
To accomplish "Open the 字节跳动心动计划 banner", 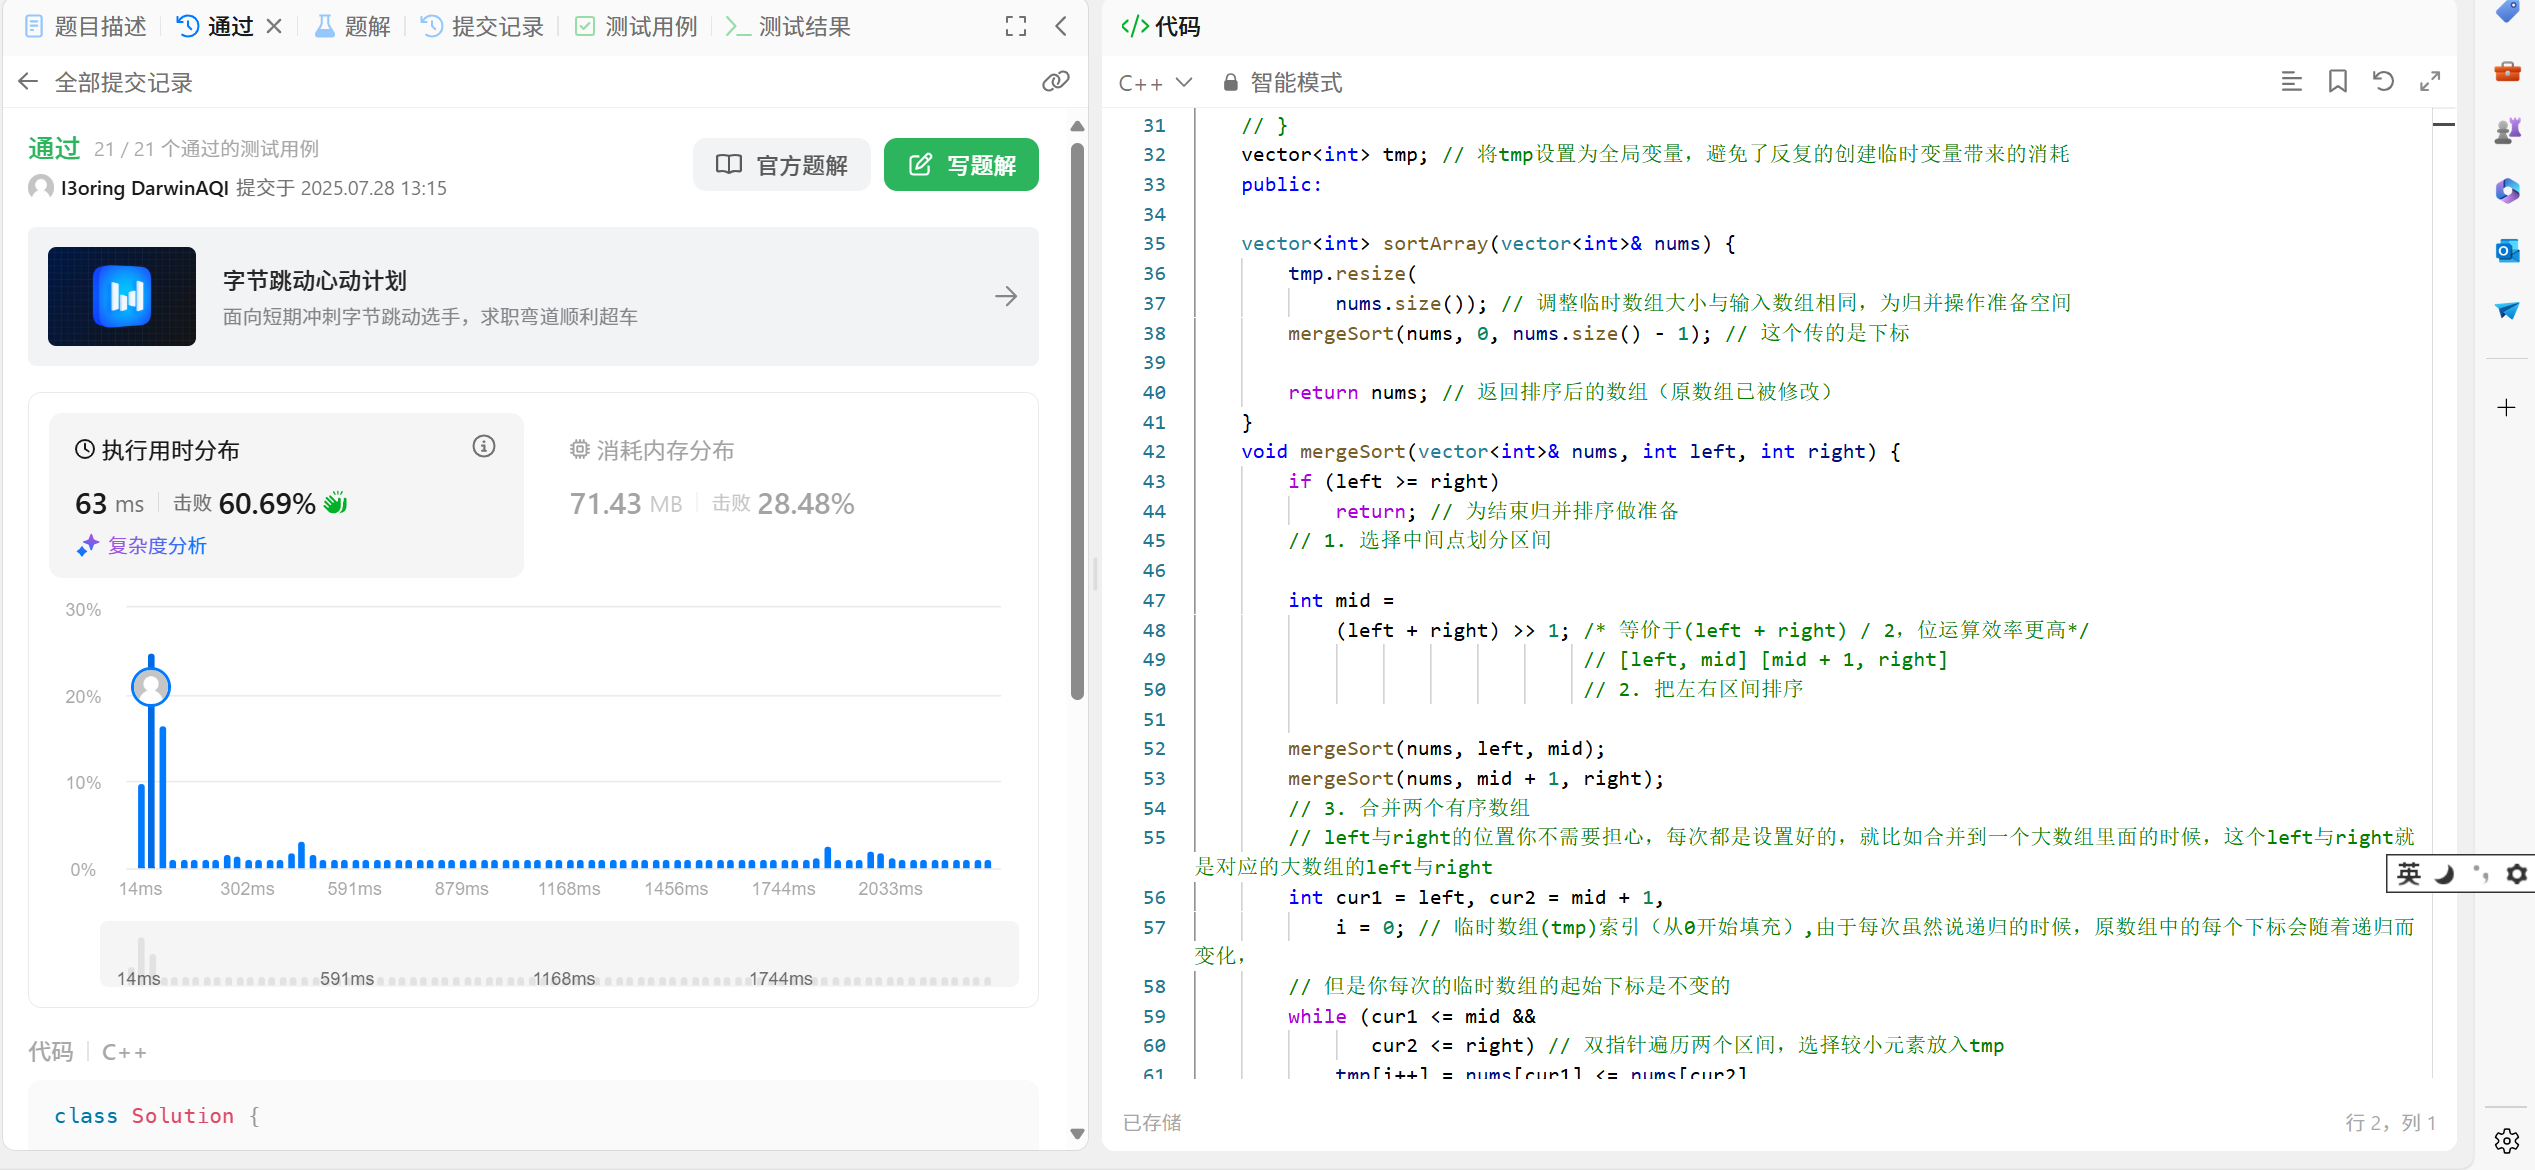I will click(533, 297).
